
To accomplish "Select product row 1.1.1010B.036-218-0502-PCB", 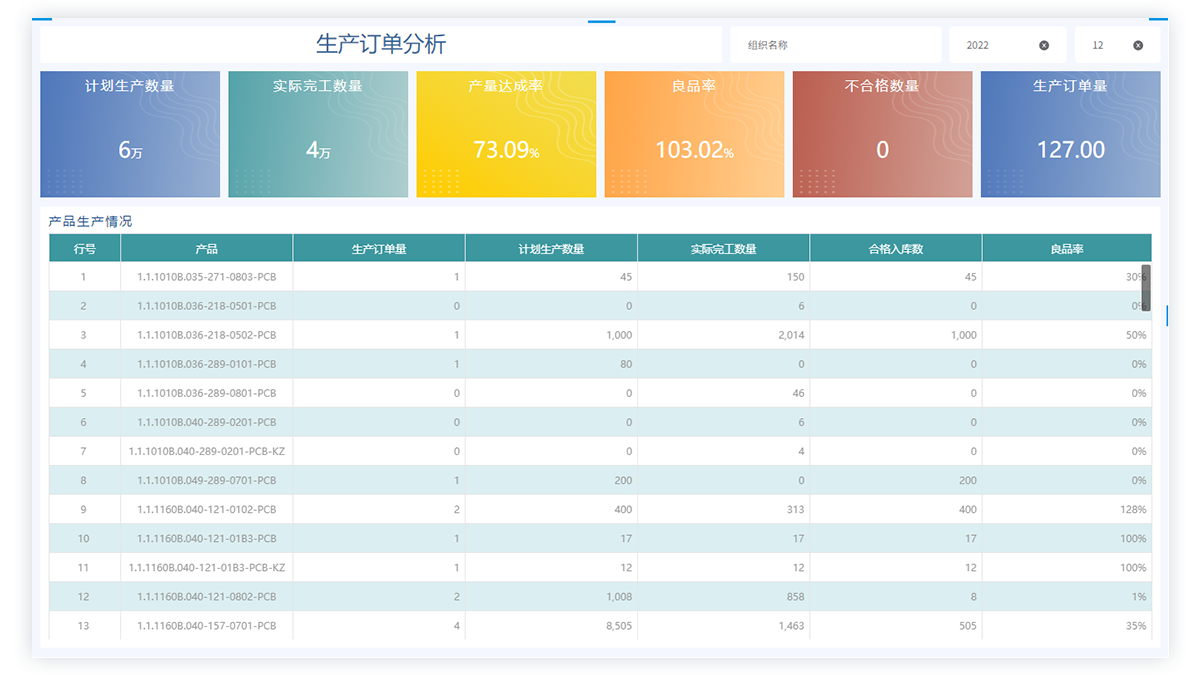I will click(x=206, y=335).
